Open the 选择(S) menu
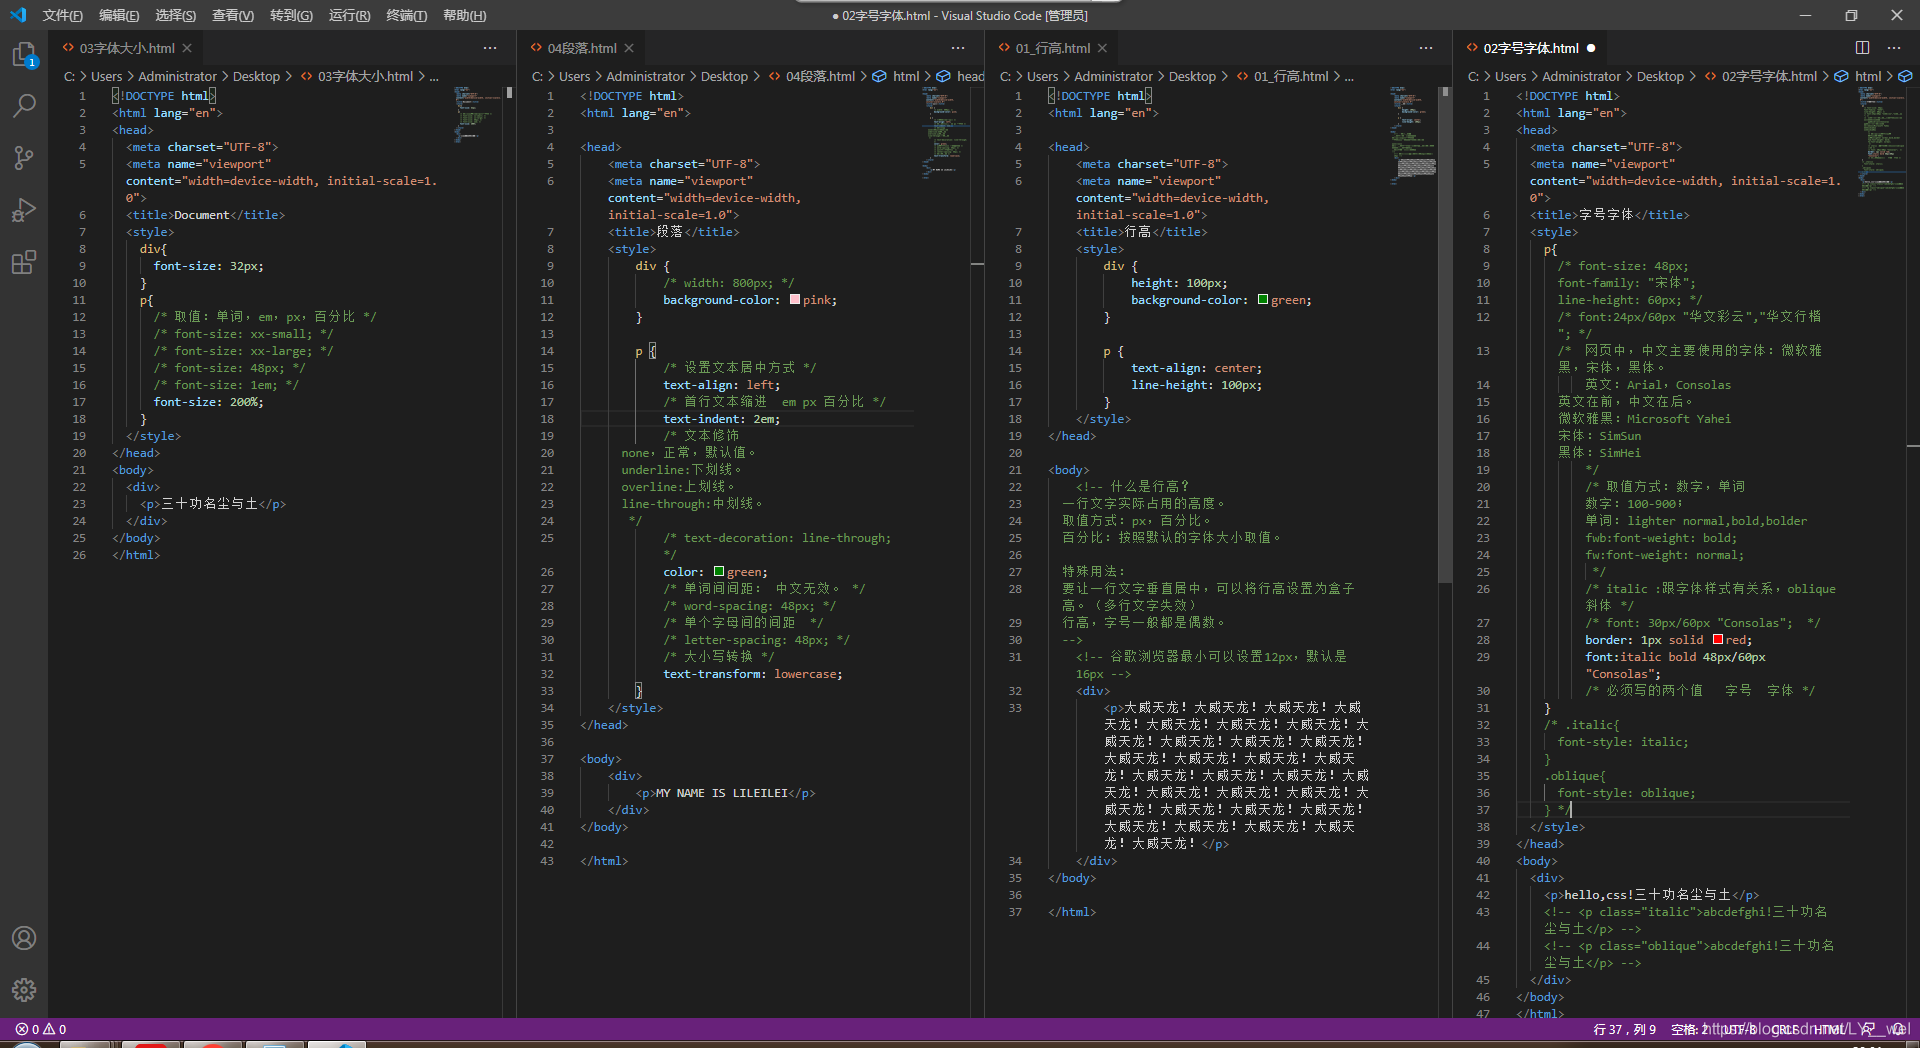 pyautogui.click(x=176, y=15)
